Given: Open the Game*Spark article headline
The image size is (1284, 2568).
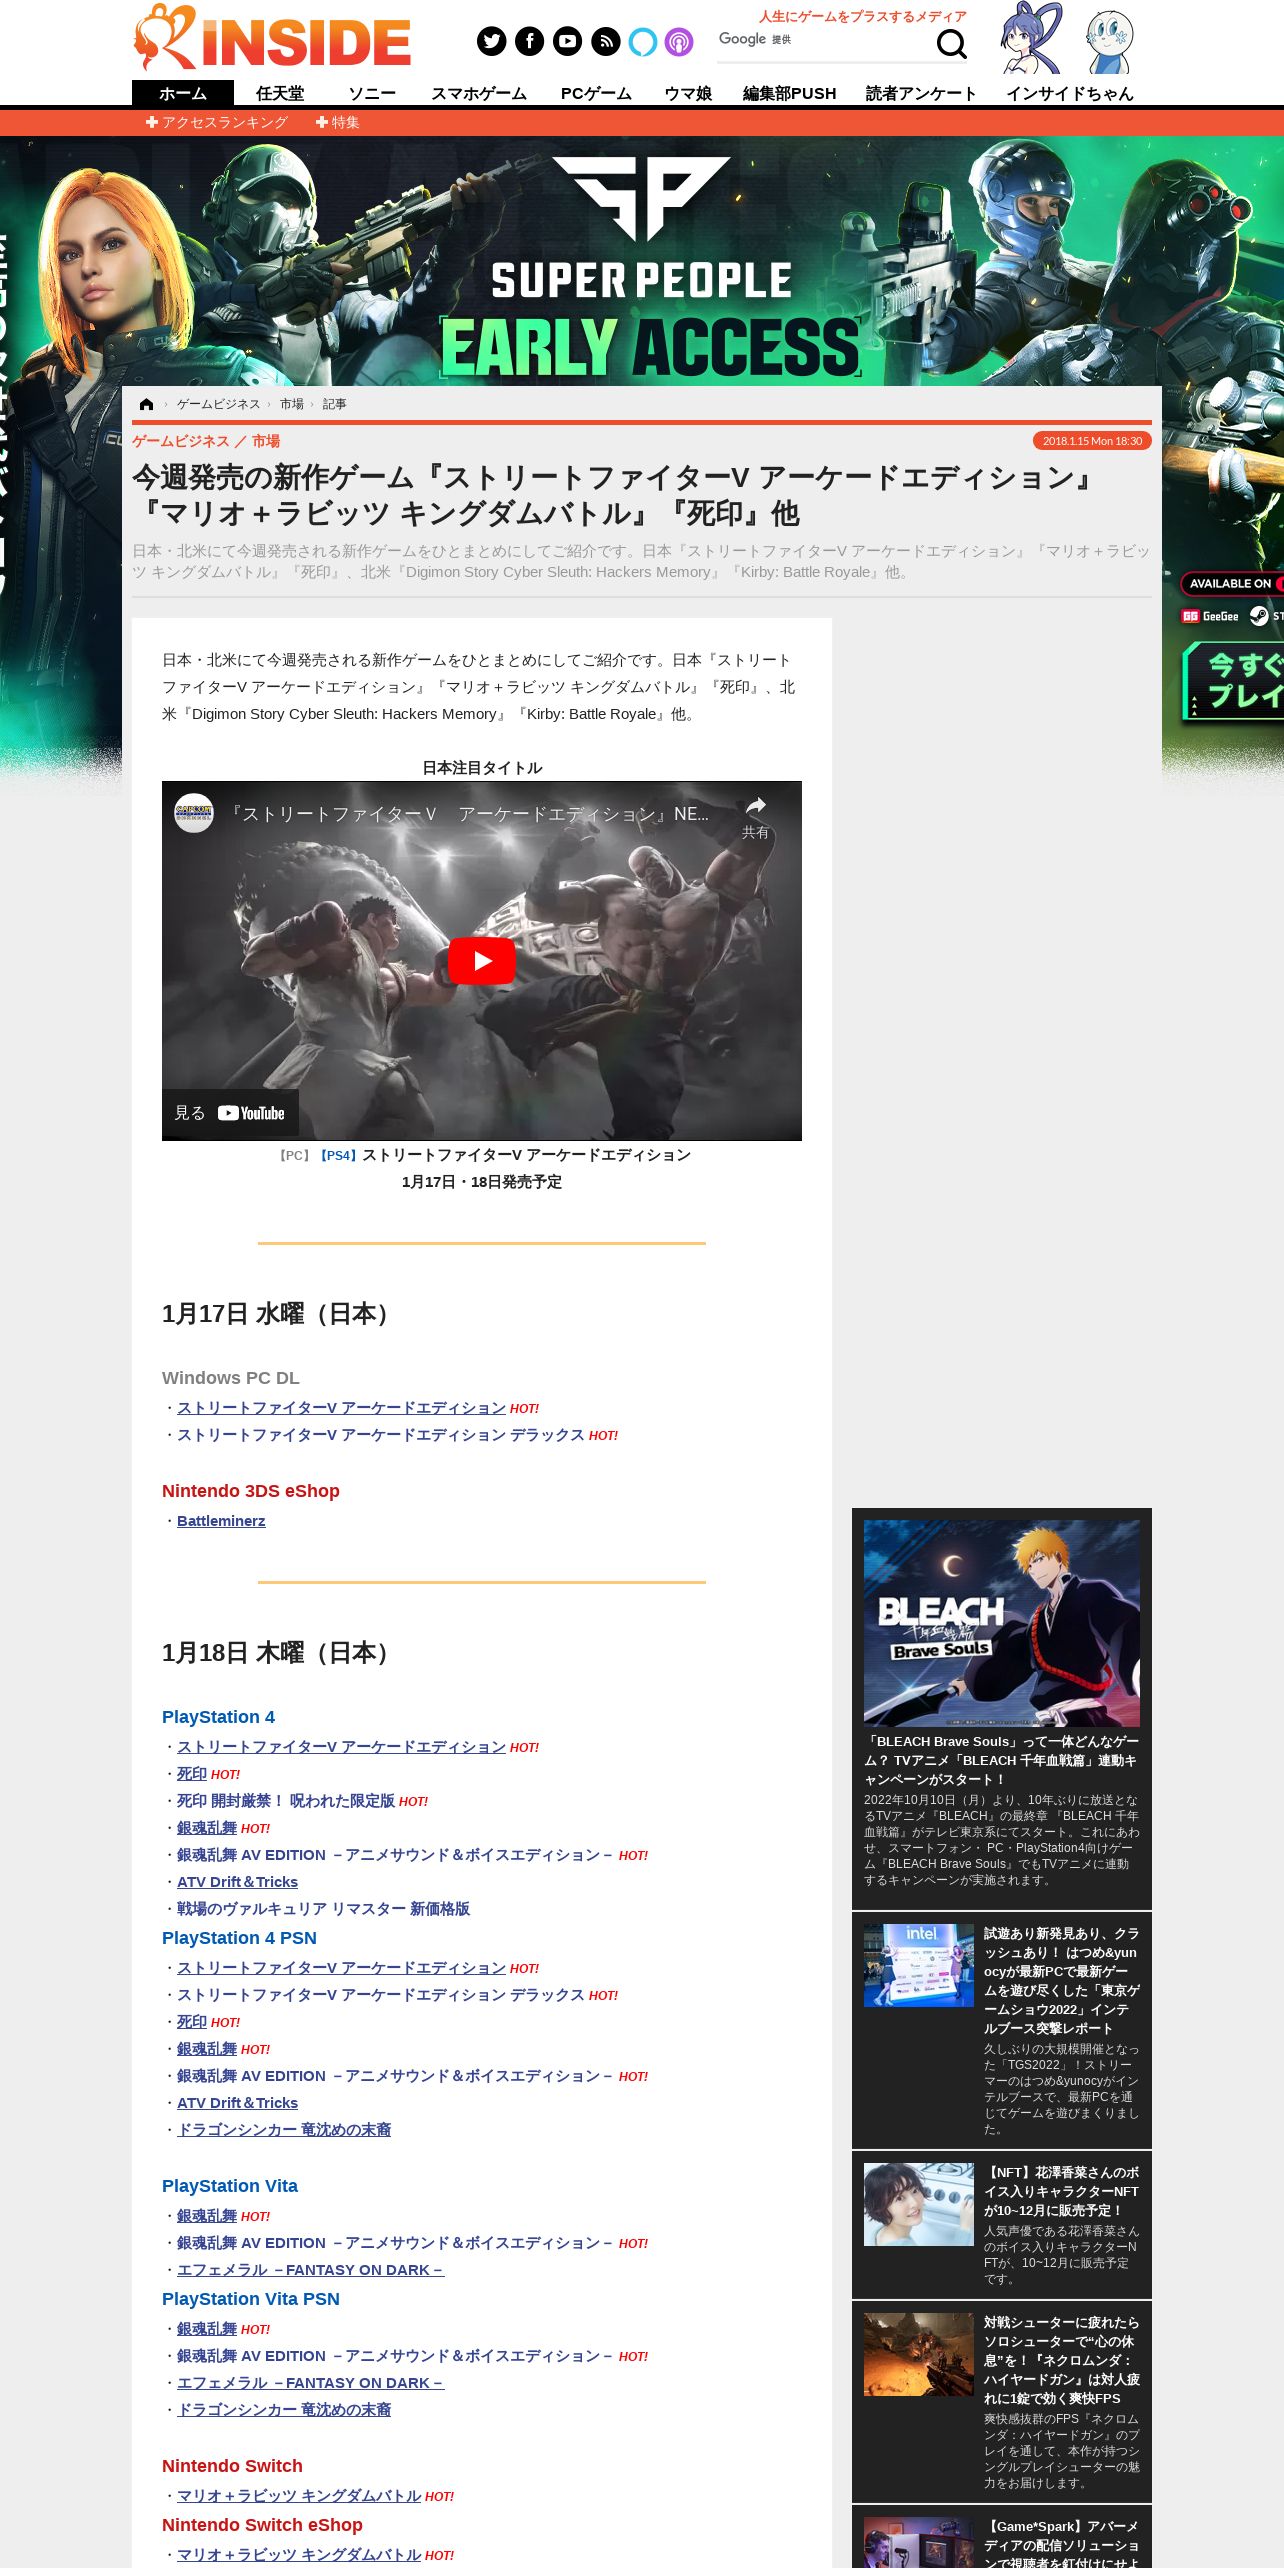Looking at the screenshot, I should [x=1061, y=2545].
